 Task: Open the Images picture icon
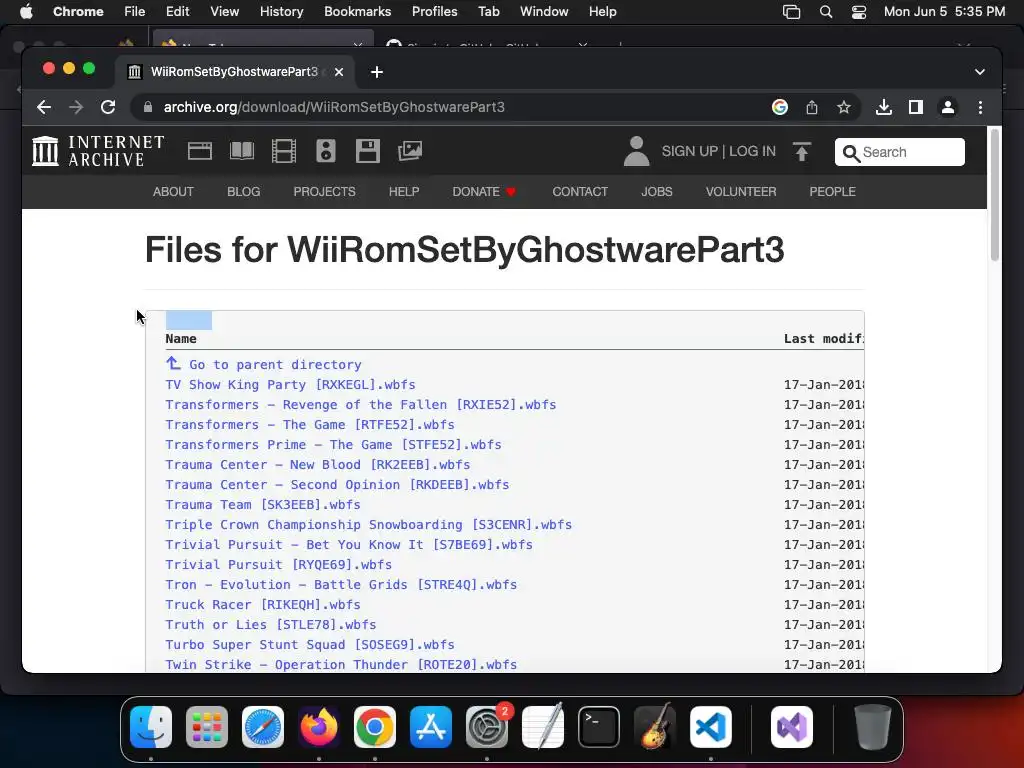click(409, 151)
